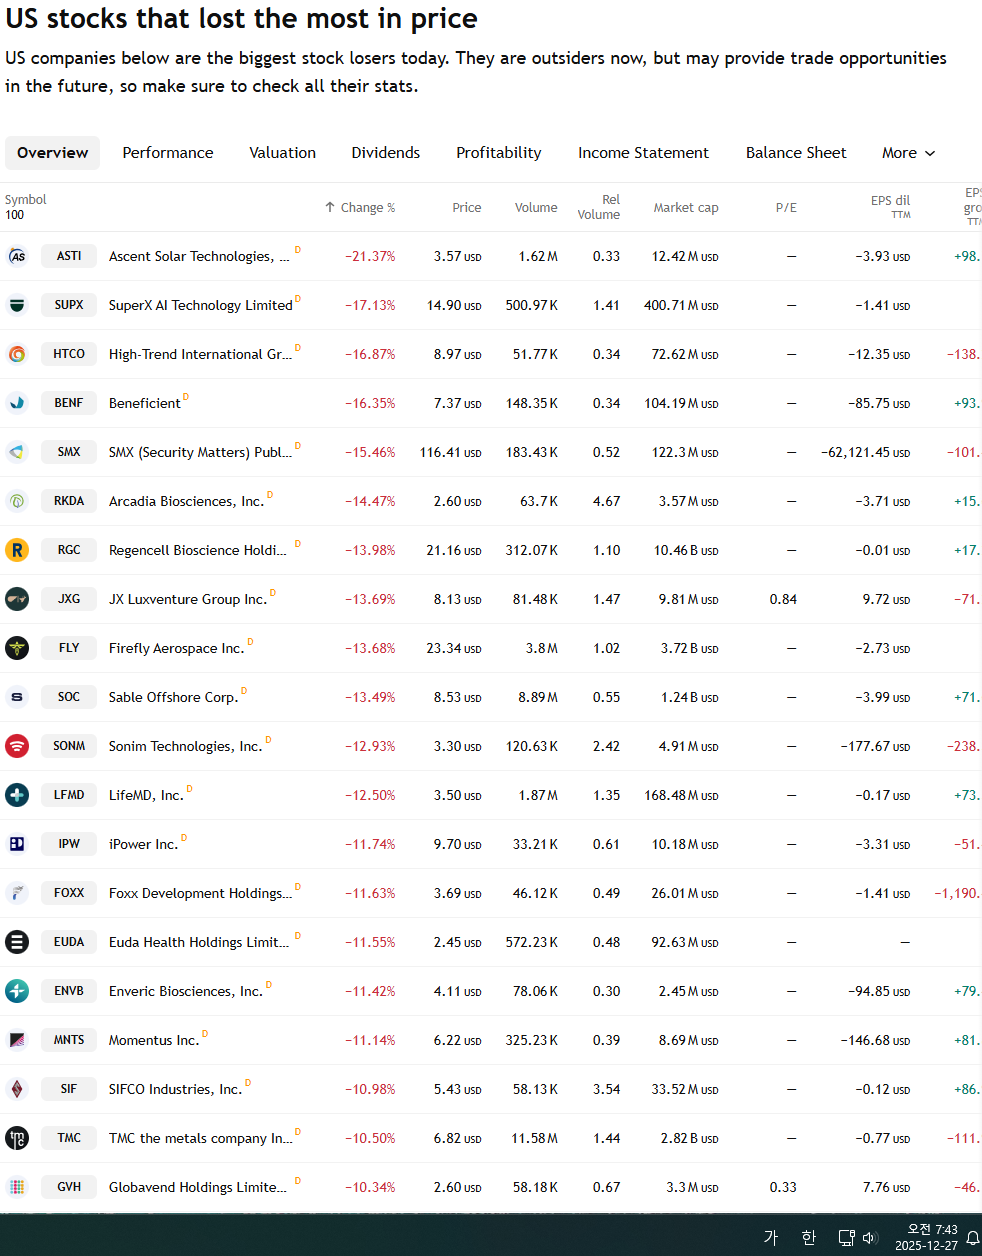Sort by the P/E column header
This screenshot has width=982, height=1256.
pos(786,208)
